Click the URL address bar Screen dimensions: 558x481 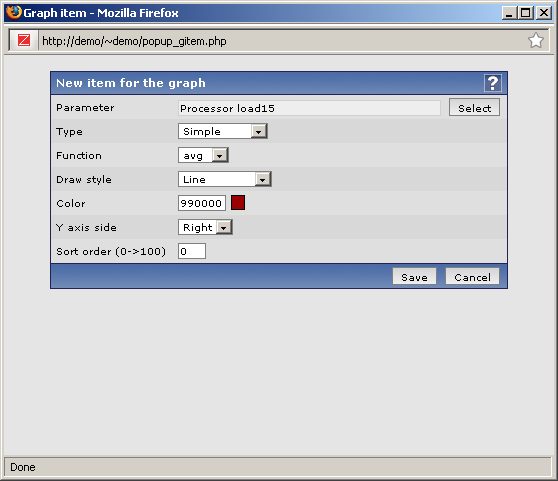[x=281, y=41]
